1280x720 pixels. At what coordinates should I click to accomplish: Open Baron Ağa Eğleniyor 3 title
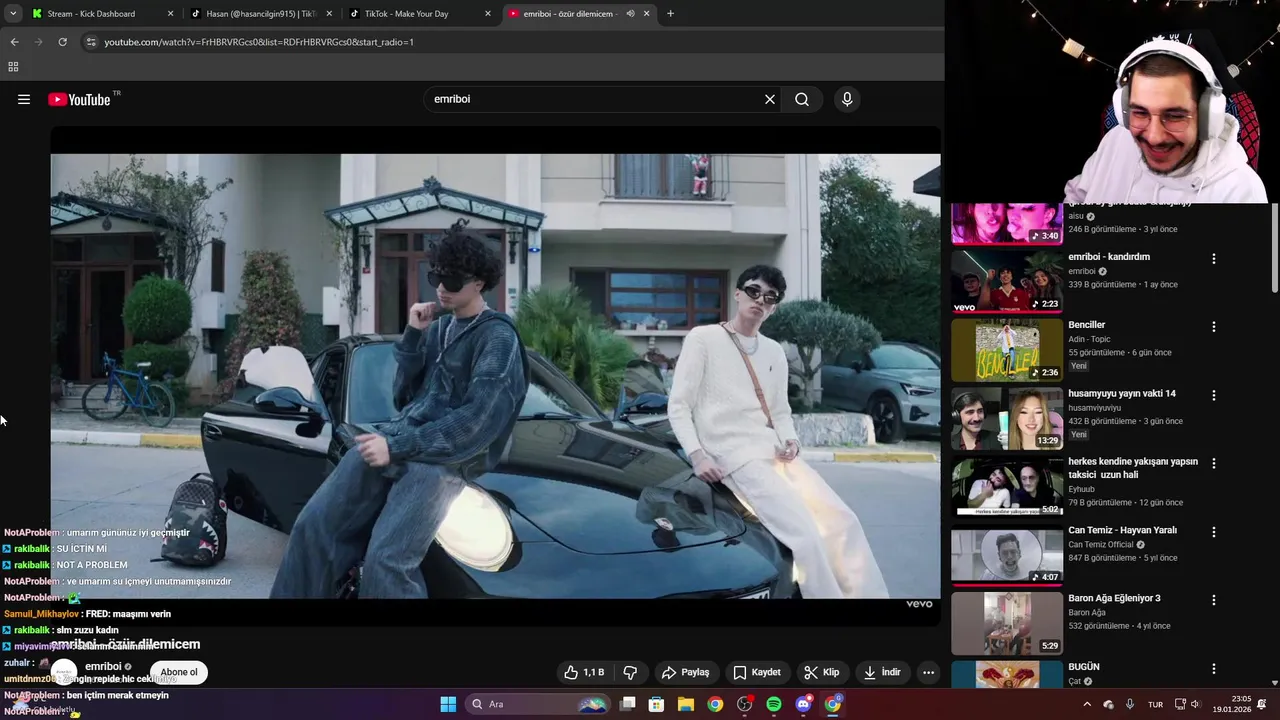[1114, 599]
